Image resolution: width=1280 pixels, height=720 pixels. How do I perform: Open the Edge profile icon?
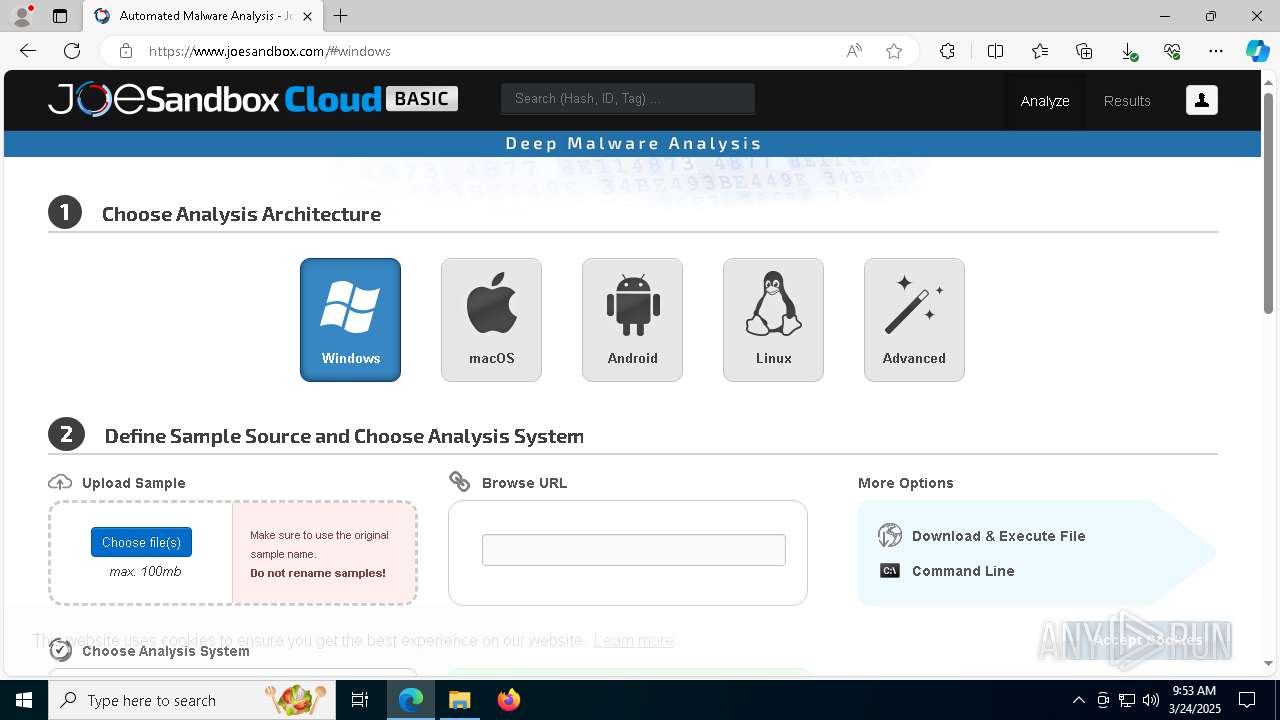click(22, 16)
